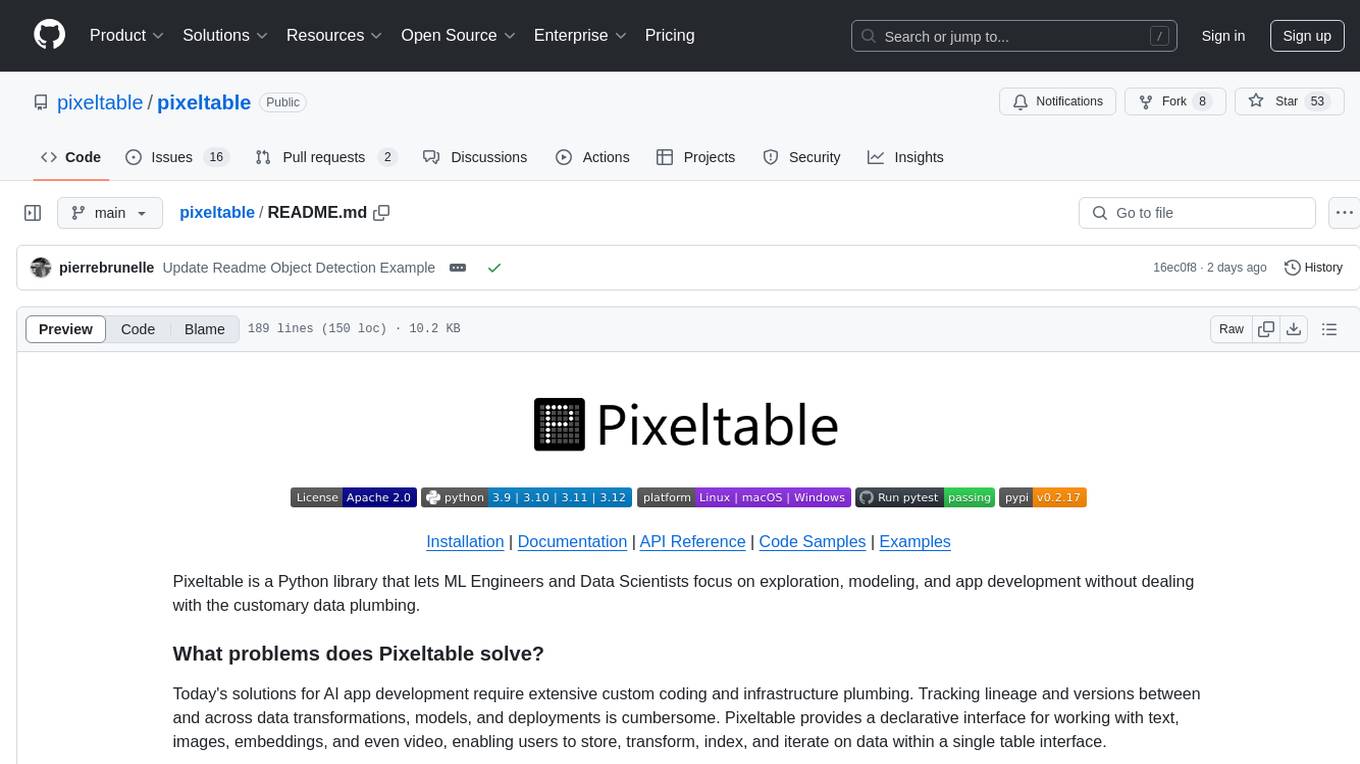Click the '189 lines (150 loc) · 10.2 KB' text
The height and width of the screenshot is (764, 1360).
[353, 329]
